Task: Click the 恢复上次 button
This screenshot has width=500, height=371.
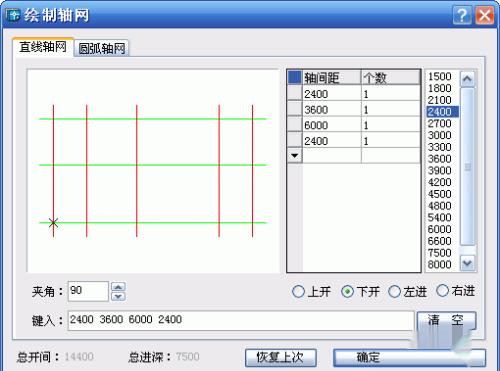Action: (280, 357)
